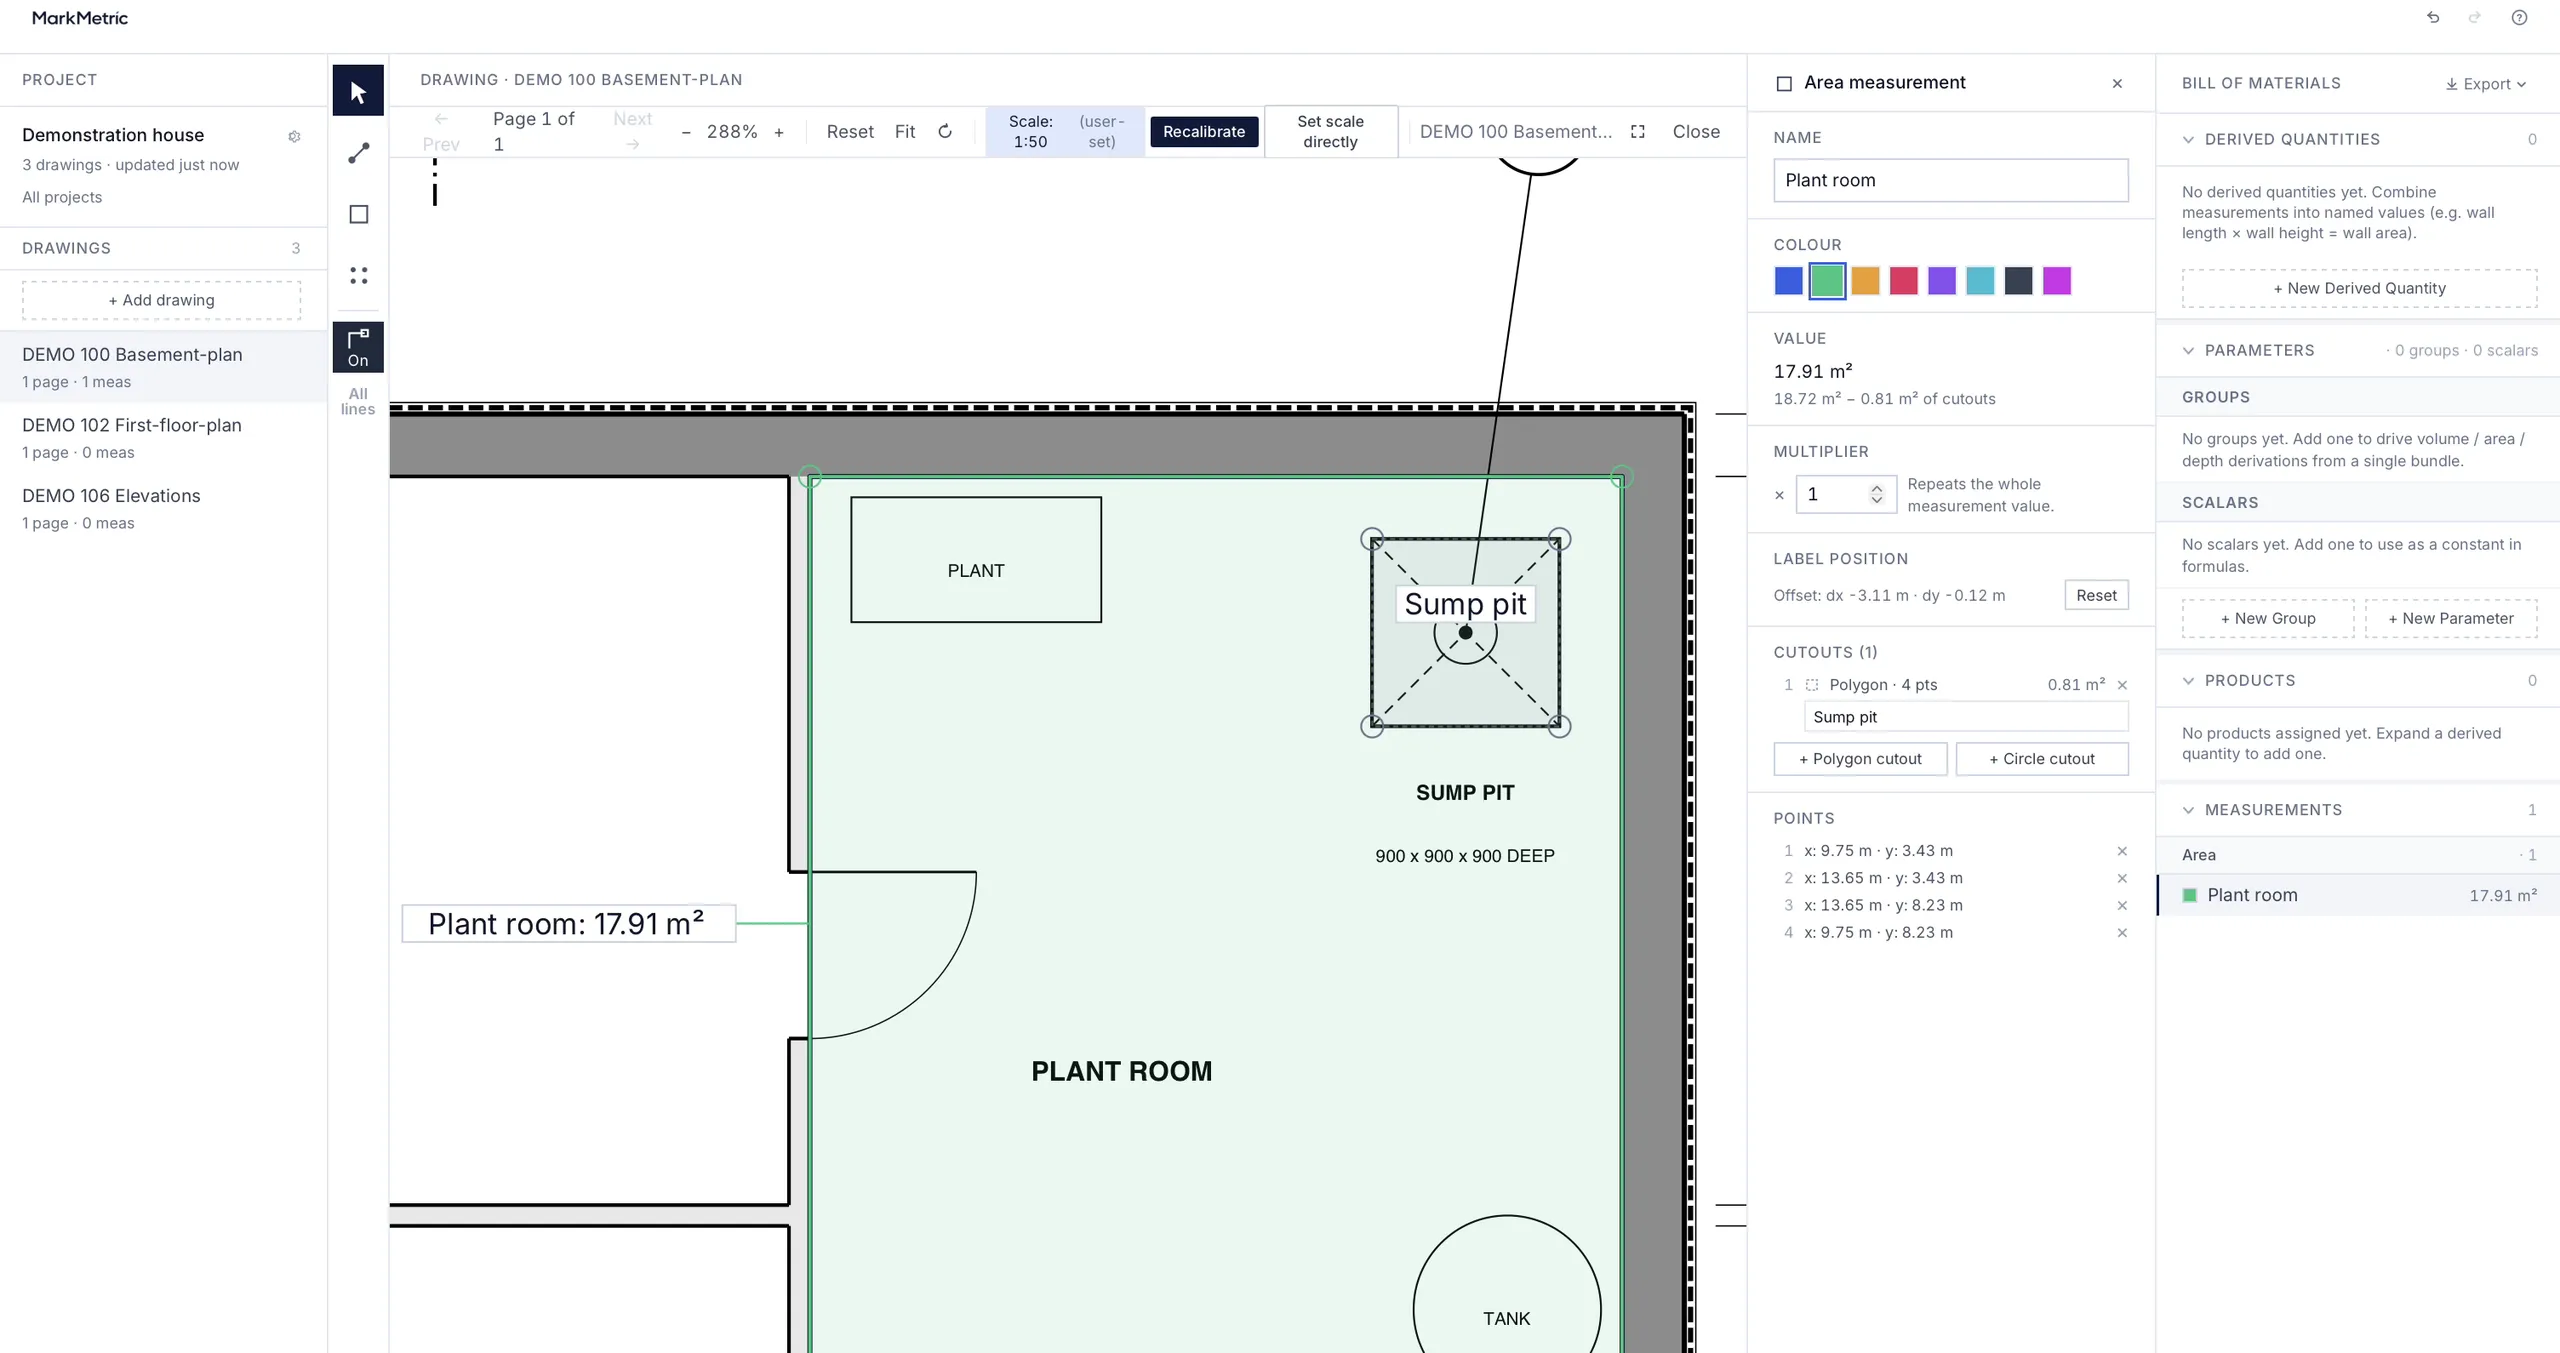Enter fullscreen with the expand icon
Screen dimensions: 2560x1353
1638,132
